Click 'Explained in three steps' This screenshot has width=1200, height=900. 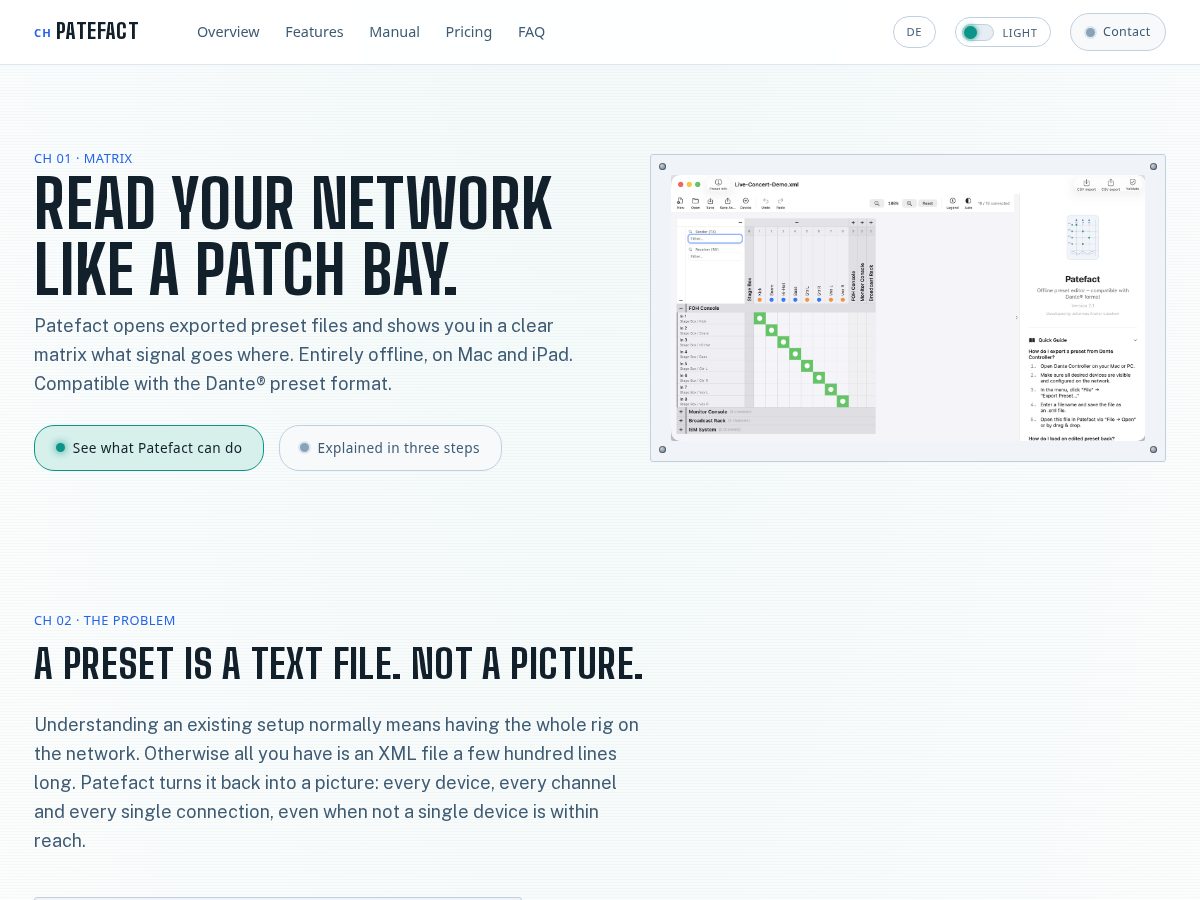click(390, 448)
